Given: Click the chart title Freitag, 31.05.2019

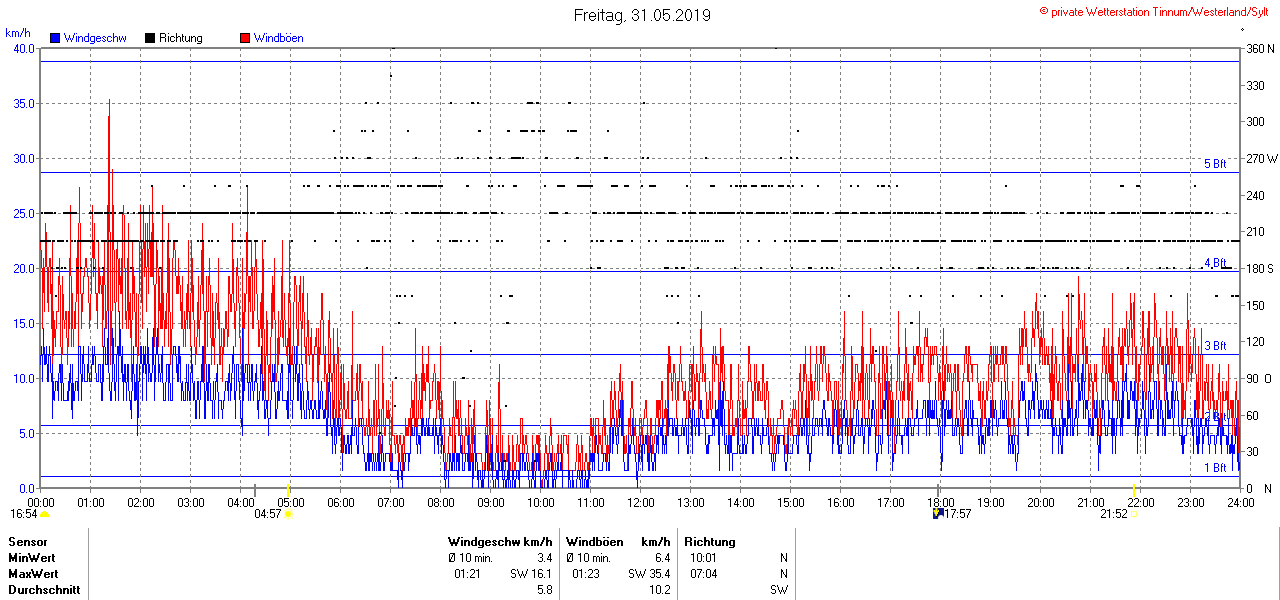Looking at the screenshot, I should coord(642,15).
